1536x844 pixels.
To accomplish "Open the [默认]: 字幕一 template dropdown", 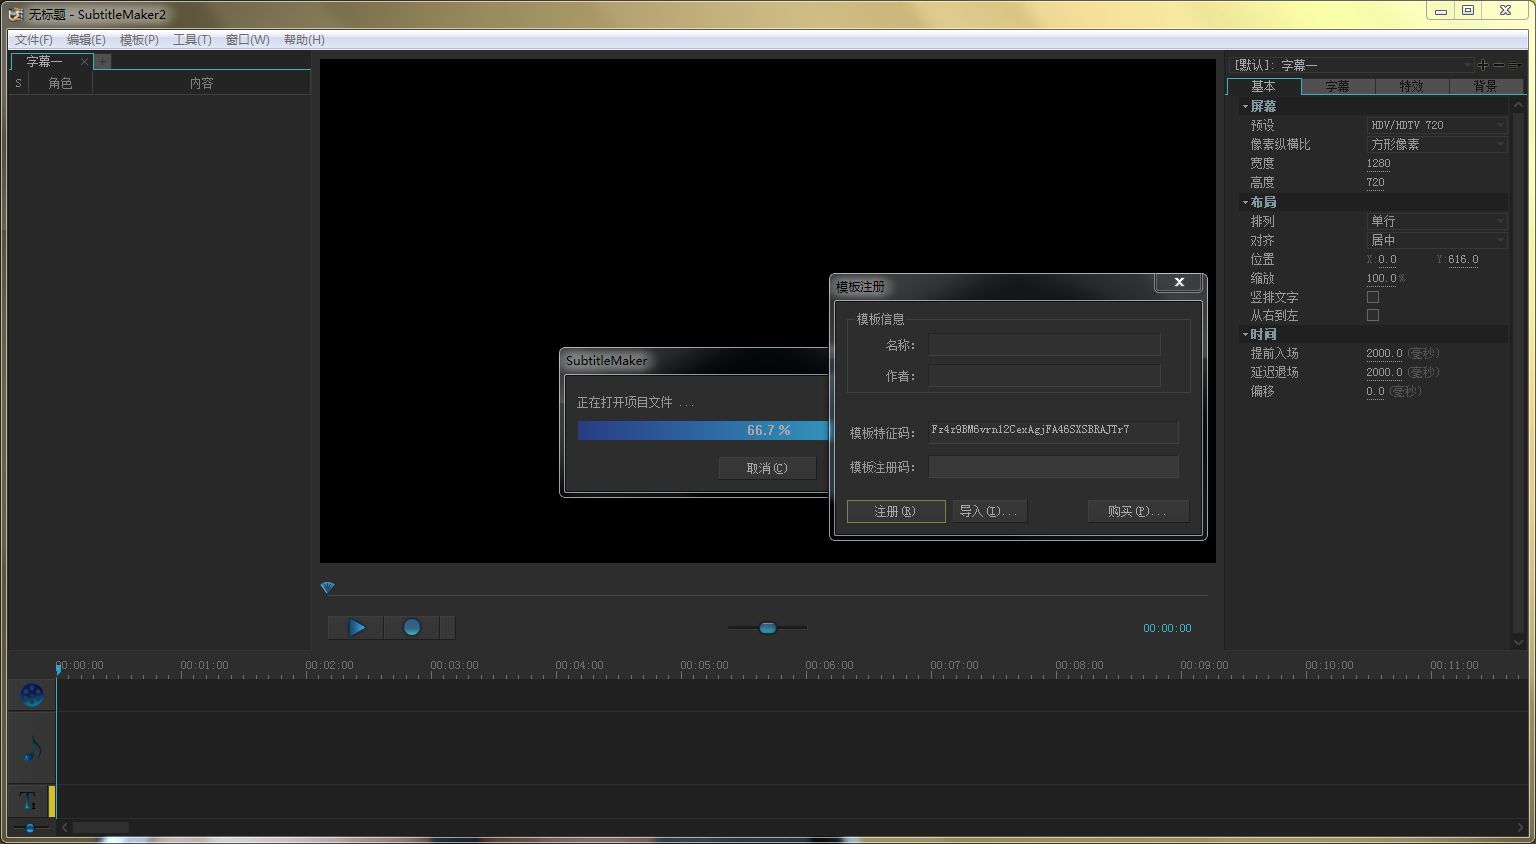I will pos(1352,65).
